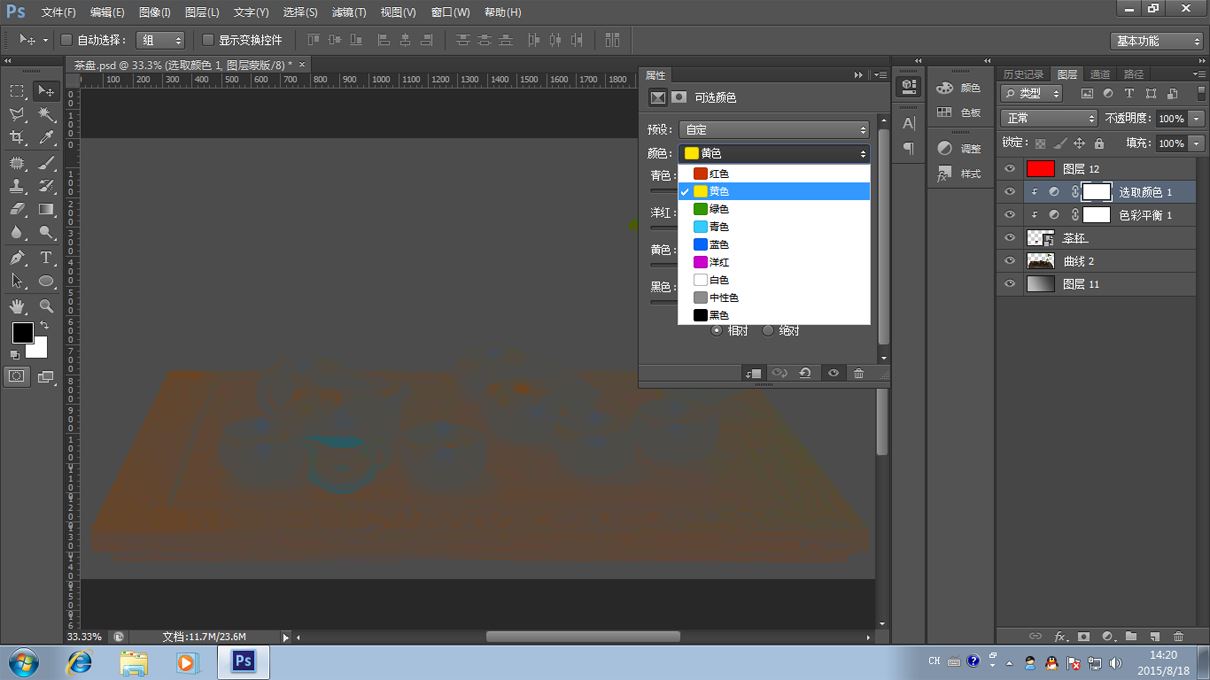Open the blend mode 正常 dropdown
1210x680 pixels.
point(1049,118)
